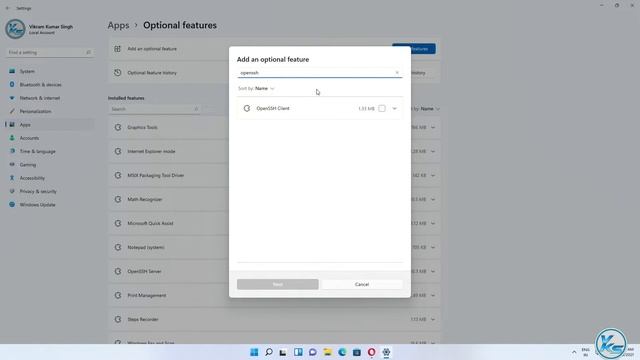Image resolution: width=640 pixels, height=360 pixels.
Task: Click the Cancel button in dialog
Action: [x=362, y=284]
